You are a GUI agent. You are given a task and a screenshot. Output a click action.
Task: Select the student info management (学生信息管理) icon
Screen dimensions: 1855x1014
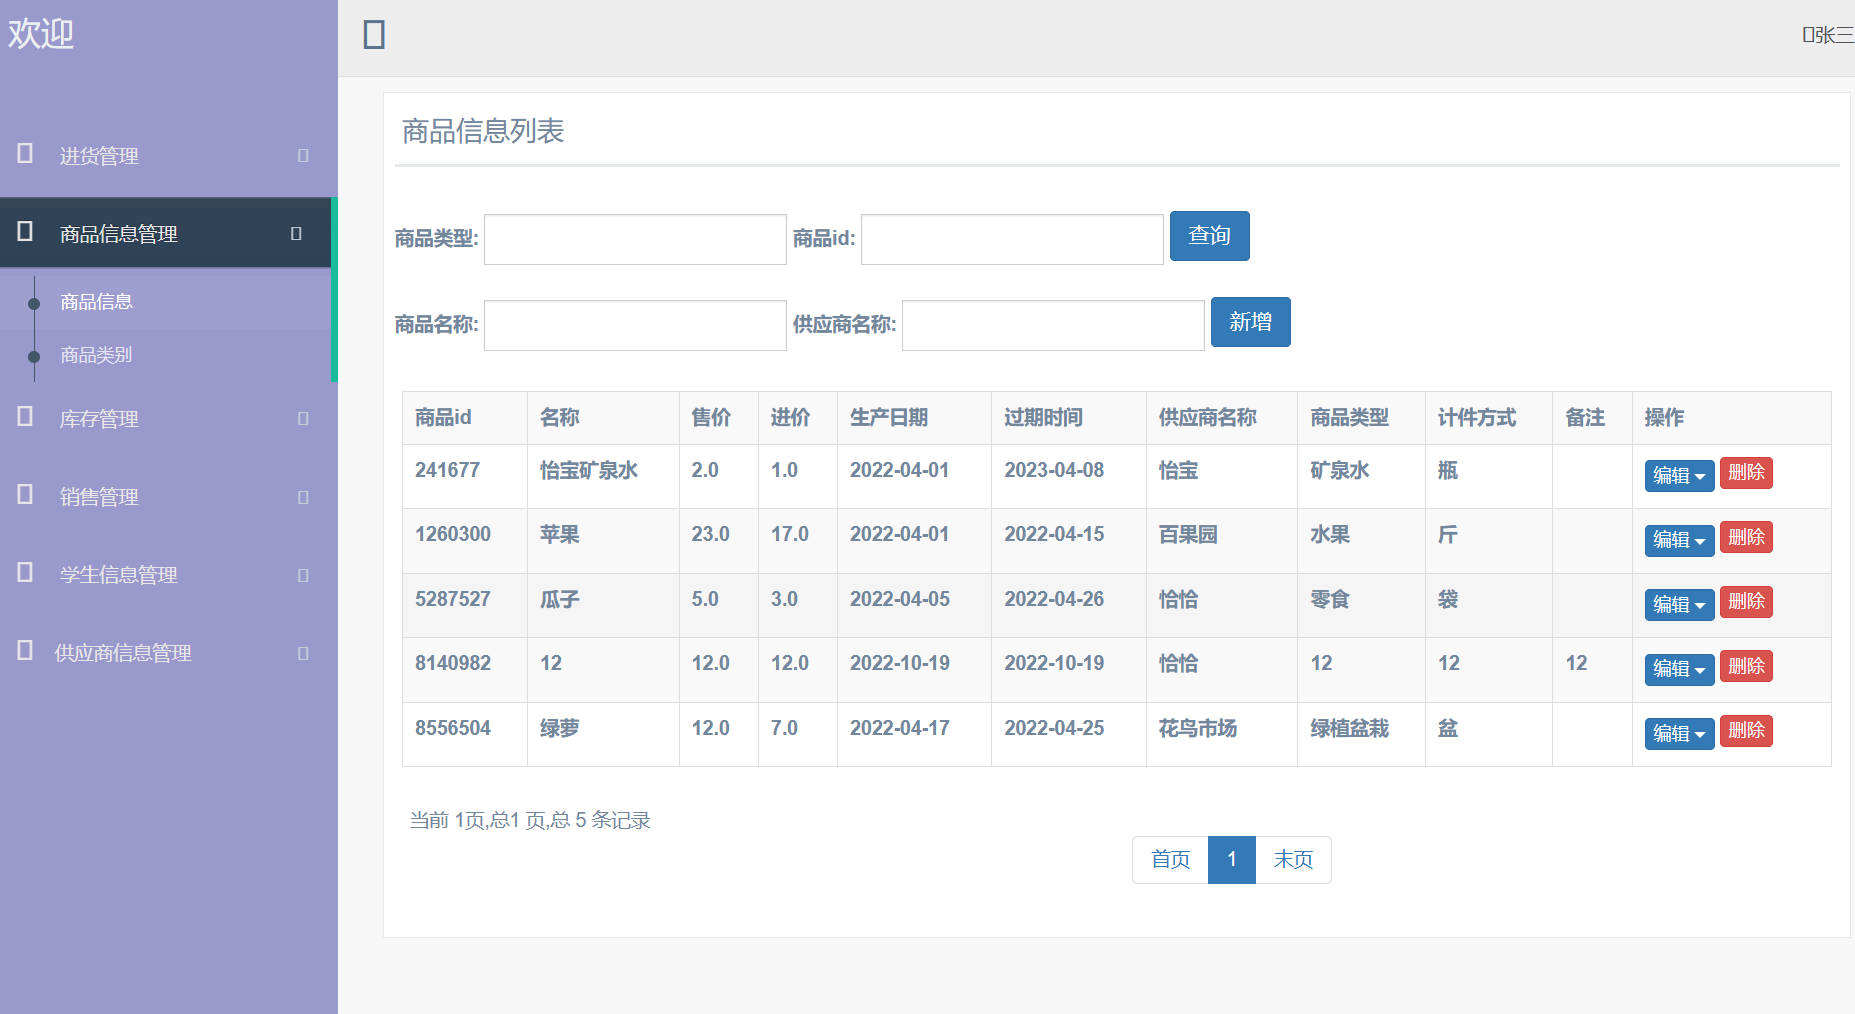click(24, 574)
